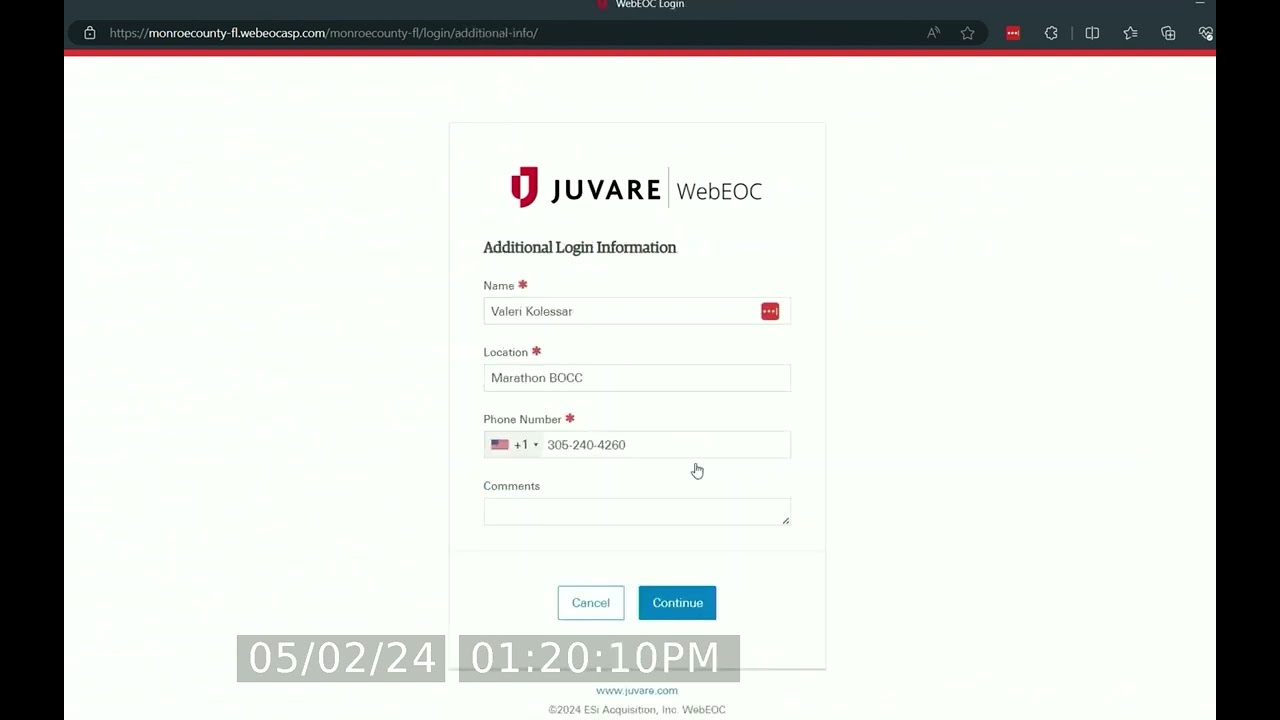Open the +1 country code dropdown
The width and height of the screenshot is (1280, 720).
coord(514,445)
